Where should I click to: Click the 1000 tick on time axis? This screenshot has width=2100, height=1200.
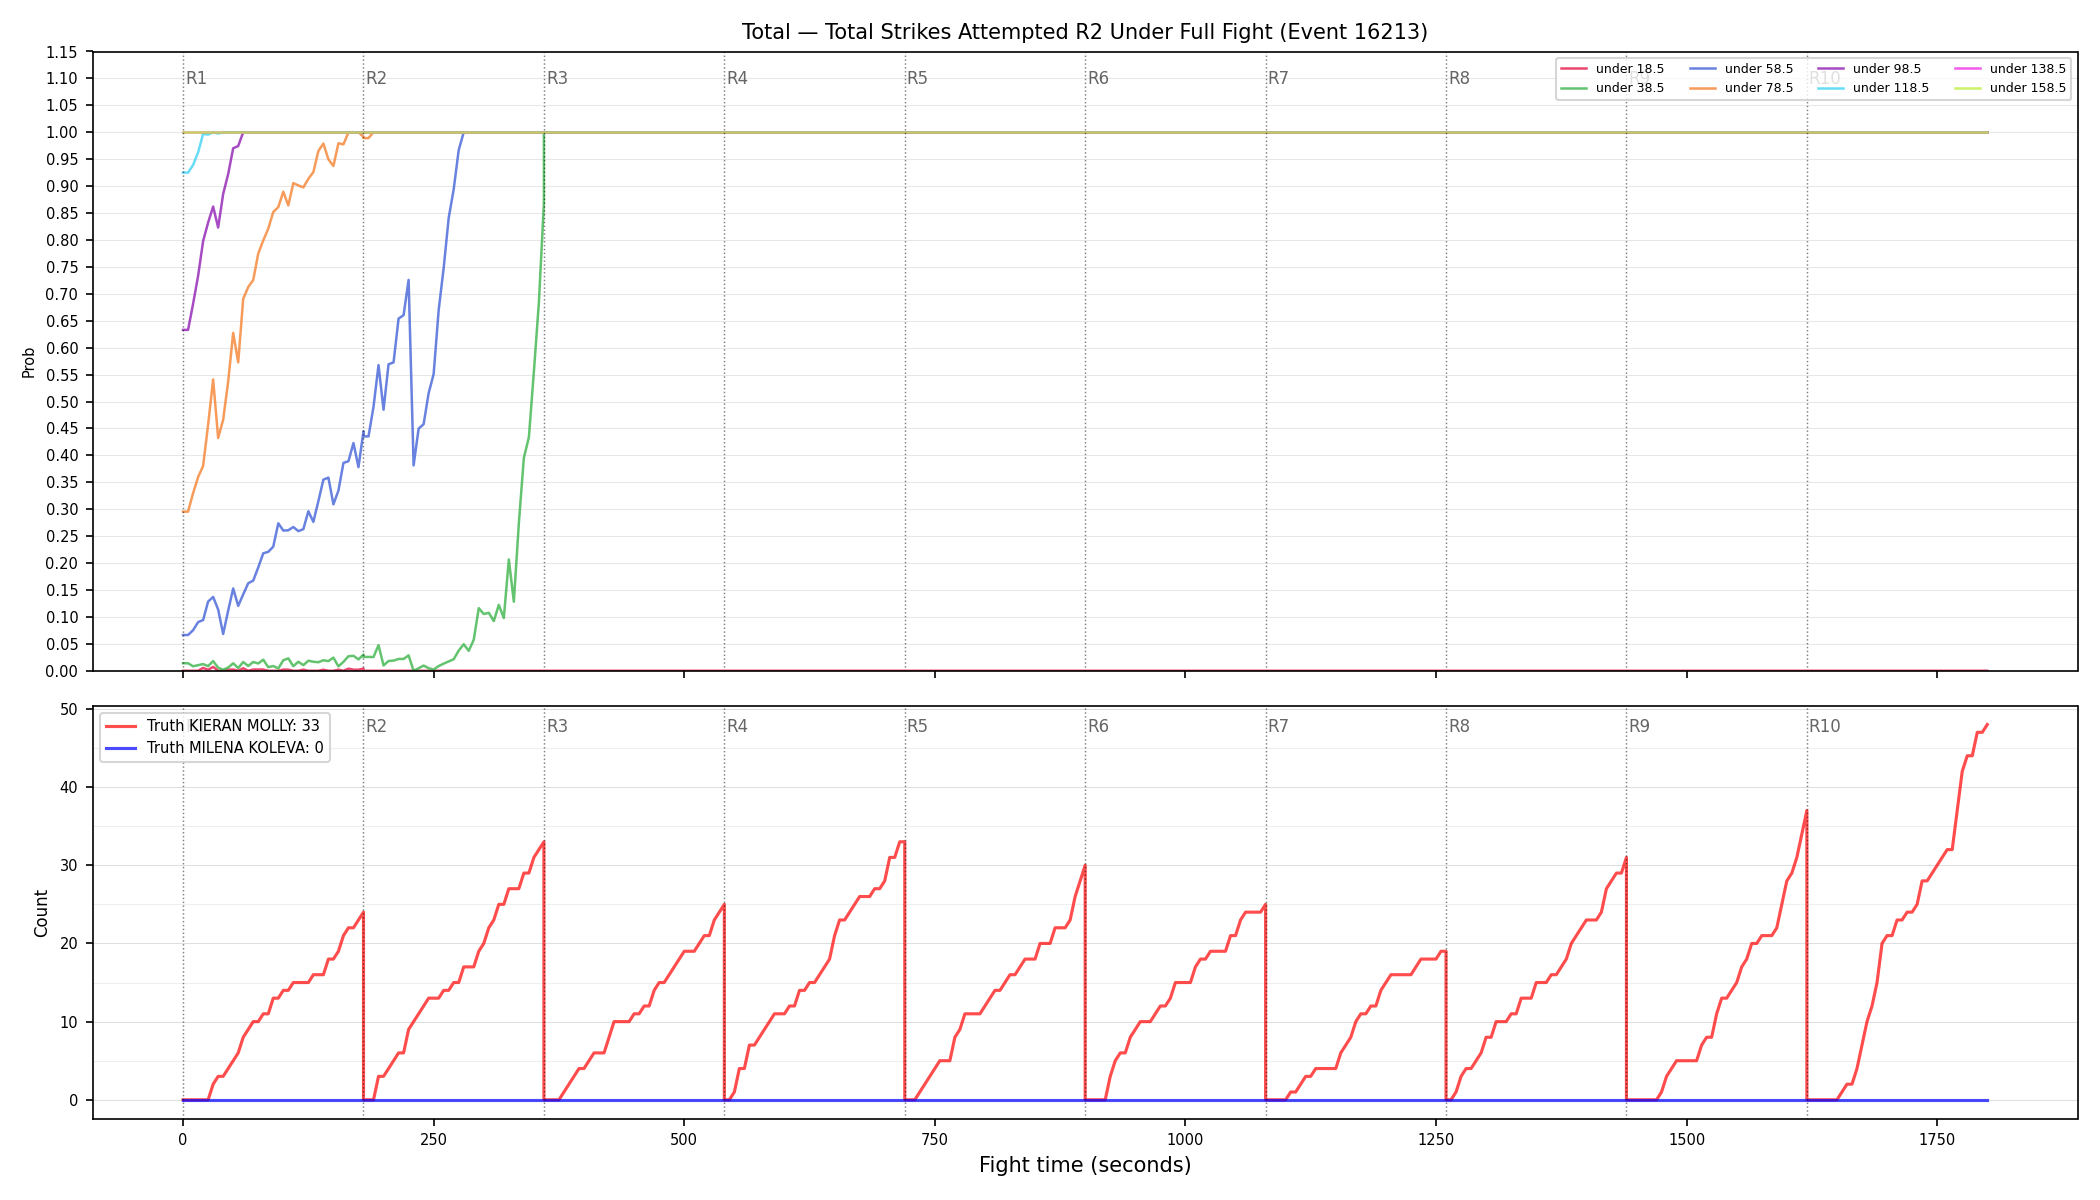pyautogui.click(x=1185, y=1139)
